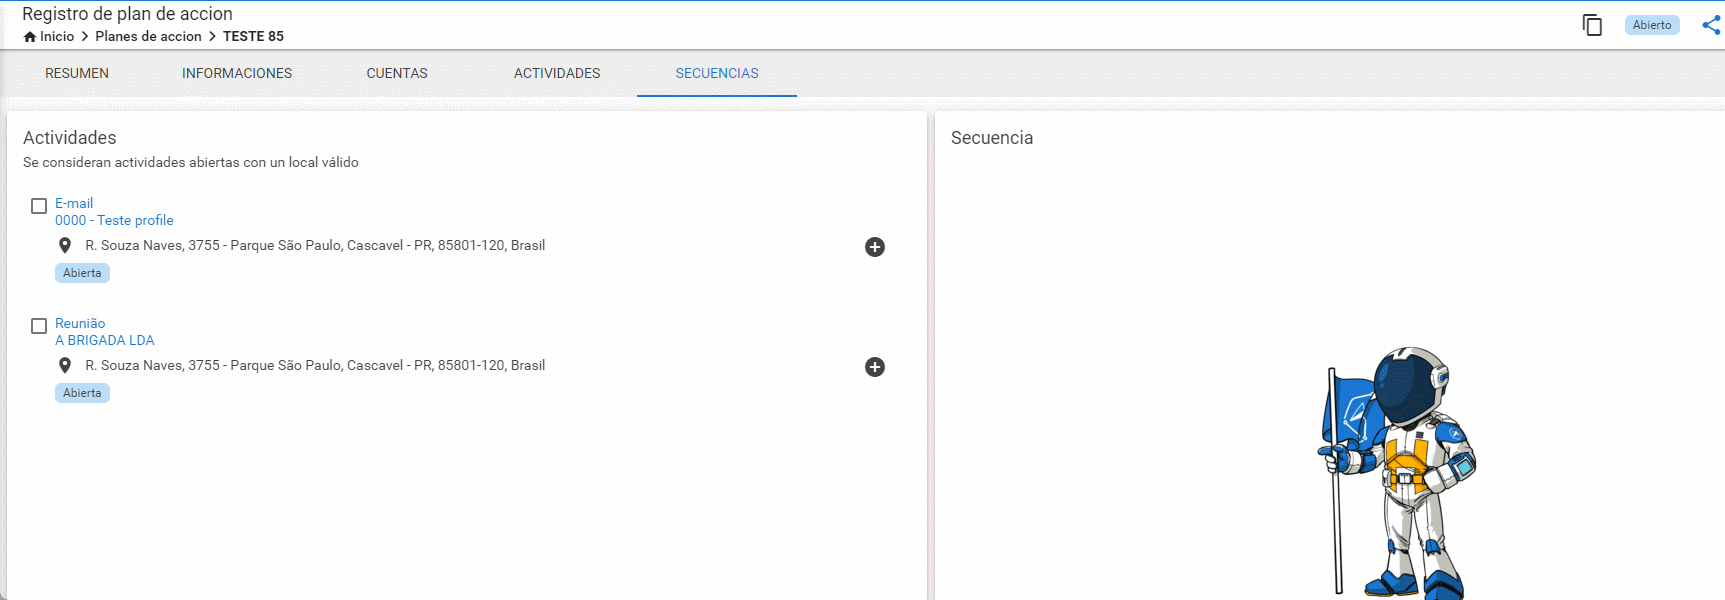
Task: Check the E-mail activity checkbox
Action: click(x=39, y=206)
